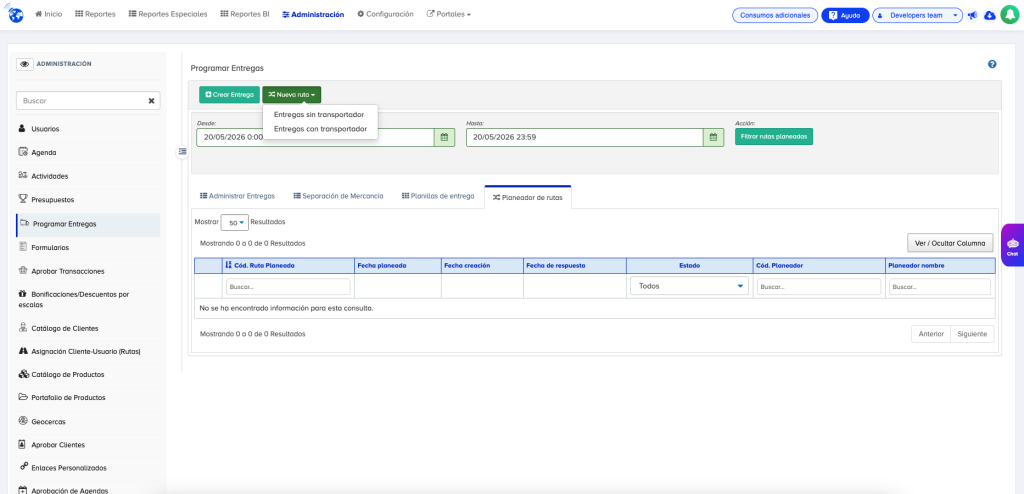
Task: Click the globe logo icon
Action: click(x=16, y=14)
